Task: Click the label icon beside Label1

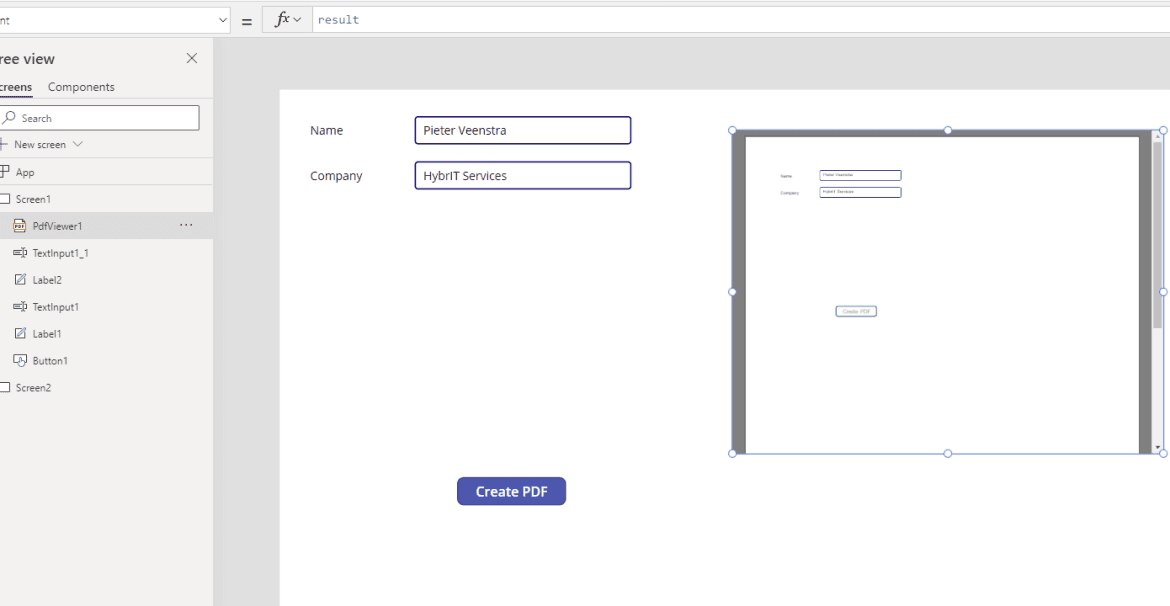Action: tap(20, 334)
